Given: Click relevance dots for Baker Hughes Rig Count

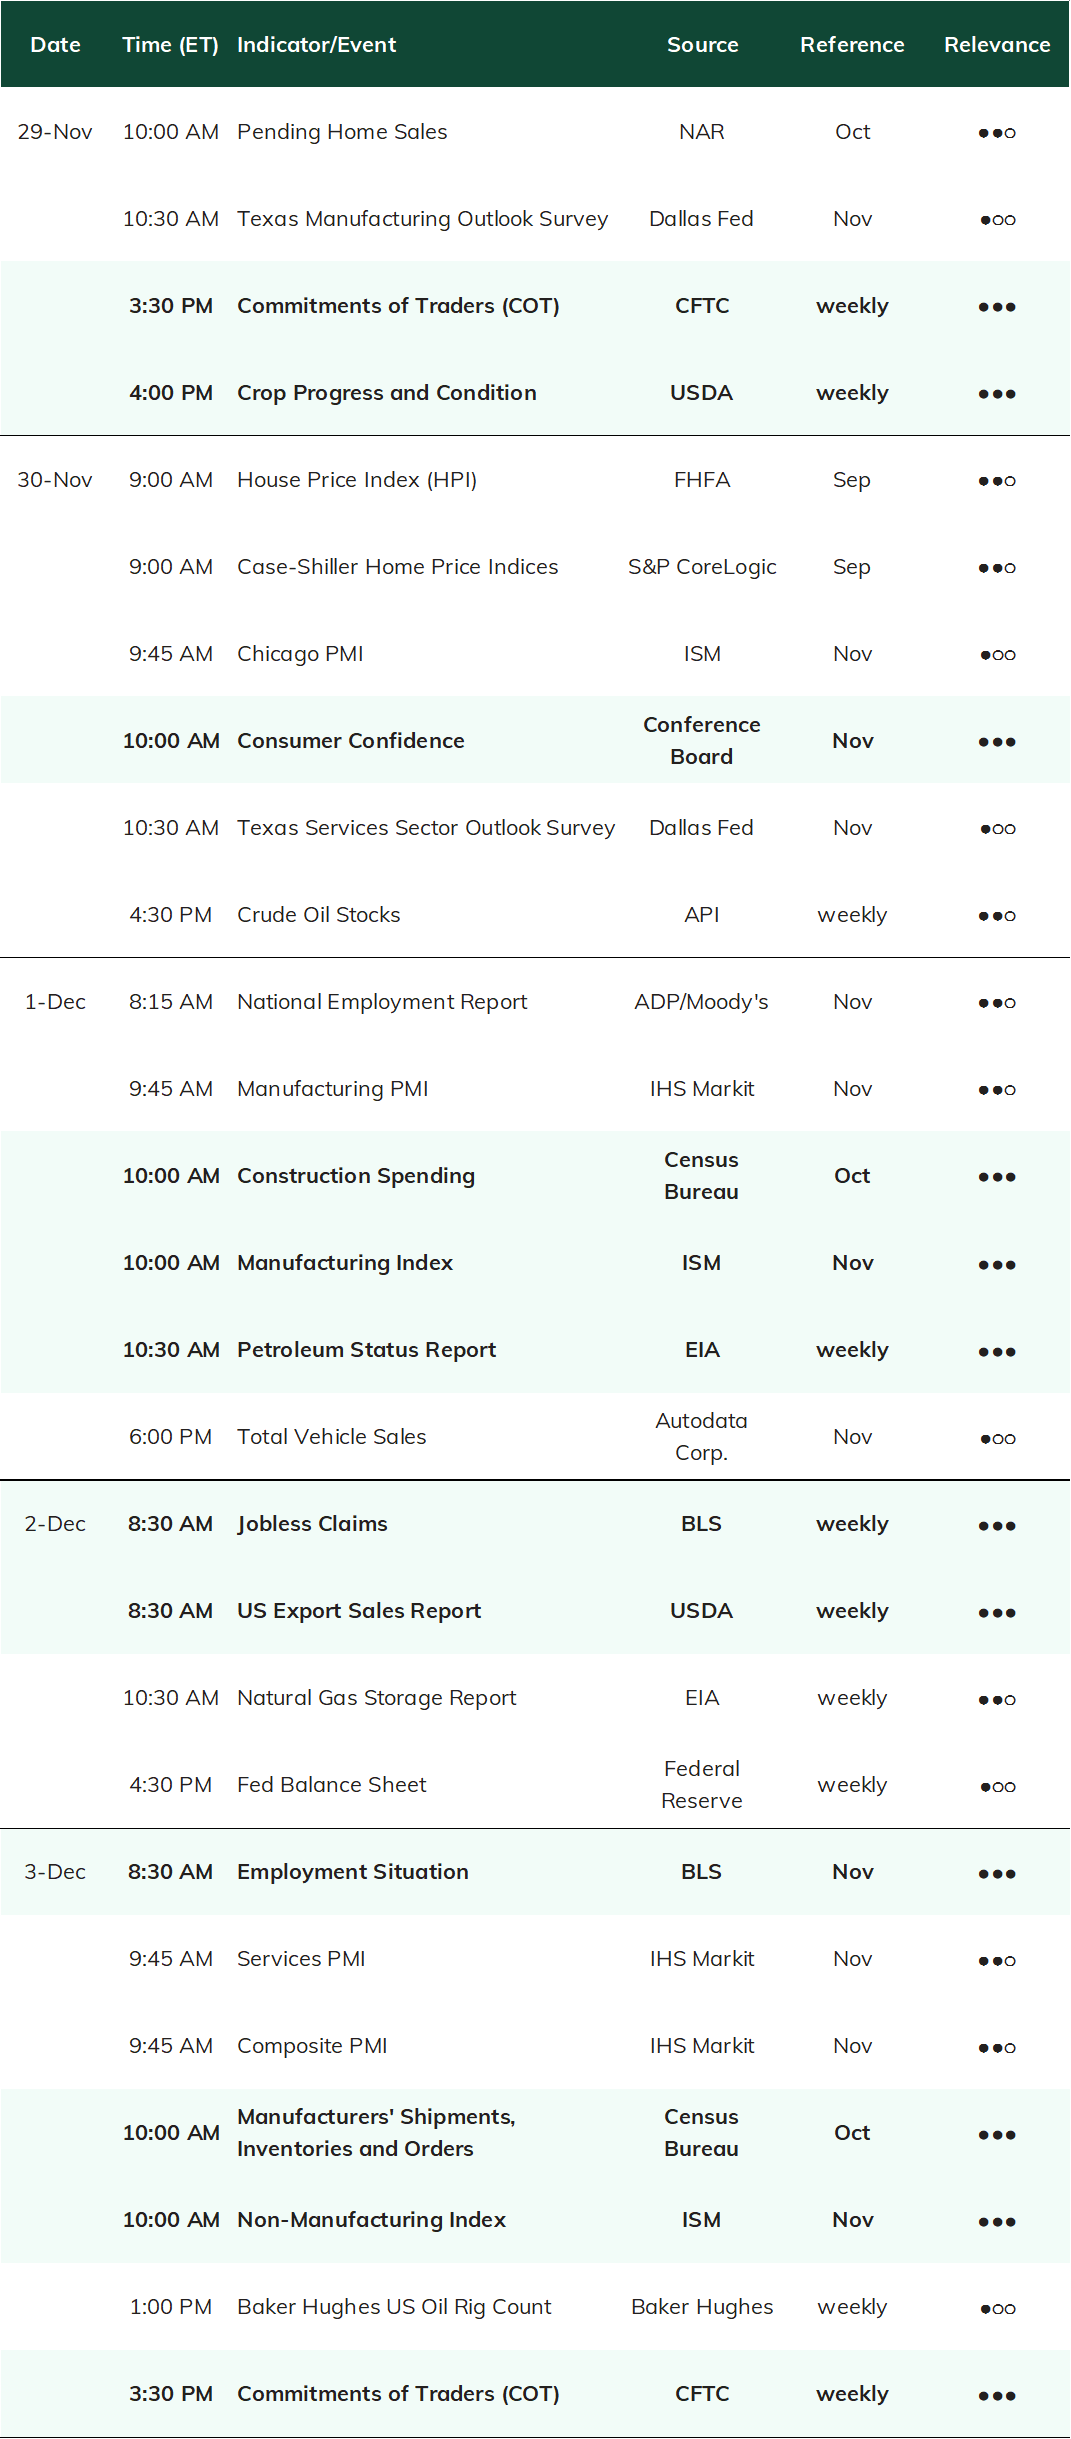Looking at the screenshot, I should [x=997, y=2308].
